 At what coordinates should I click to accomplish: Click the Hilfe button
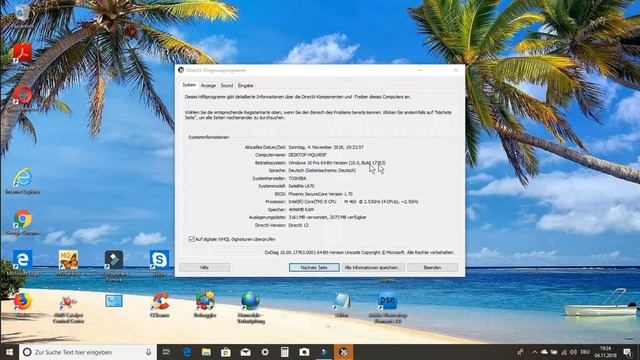[x=204, y=267]
